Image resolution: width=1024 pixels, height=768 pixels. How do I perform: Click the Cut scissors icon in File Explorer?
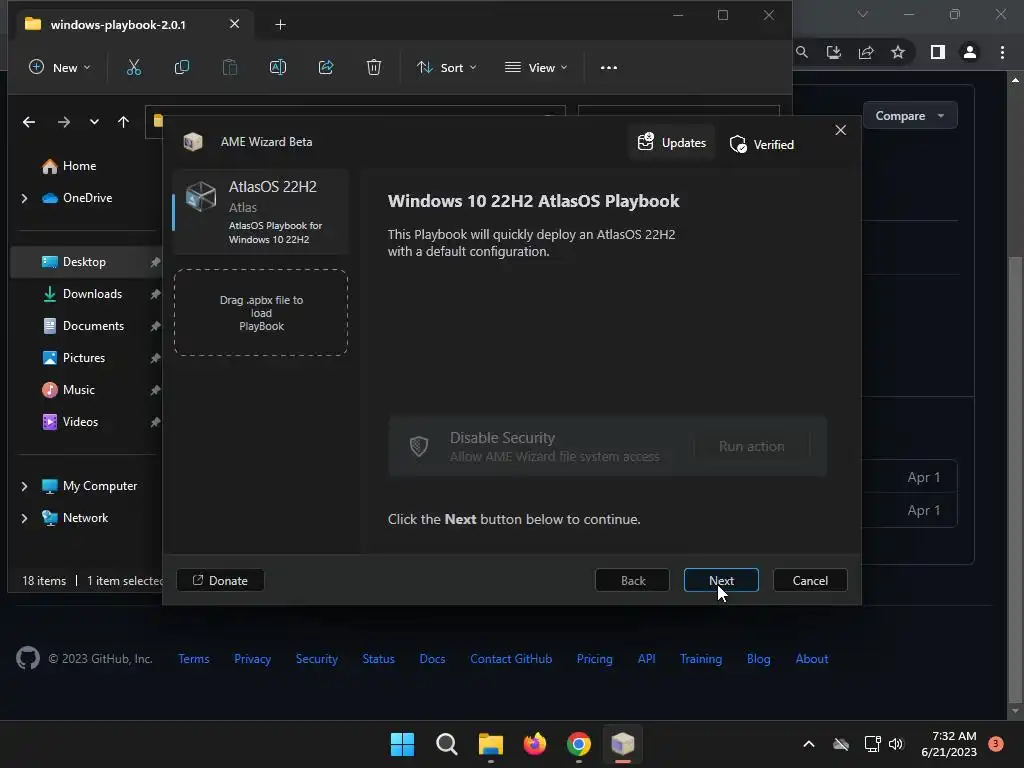click(134, 67)
